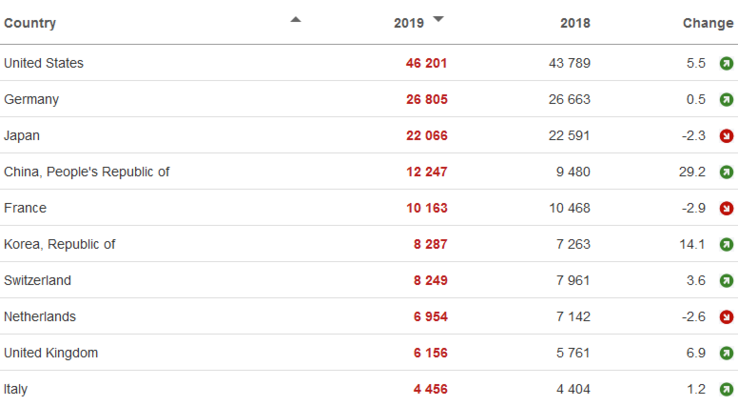
Task: Click the green up arrow for Italy
Action: pyautogui.click(x=726, y=389)
